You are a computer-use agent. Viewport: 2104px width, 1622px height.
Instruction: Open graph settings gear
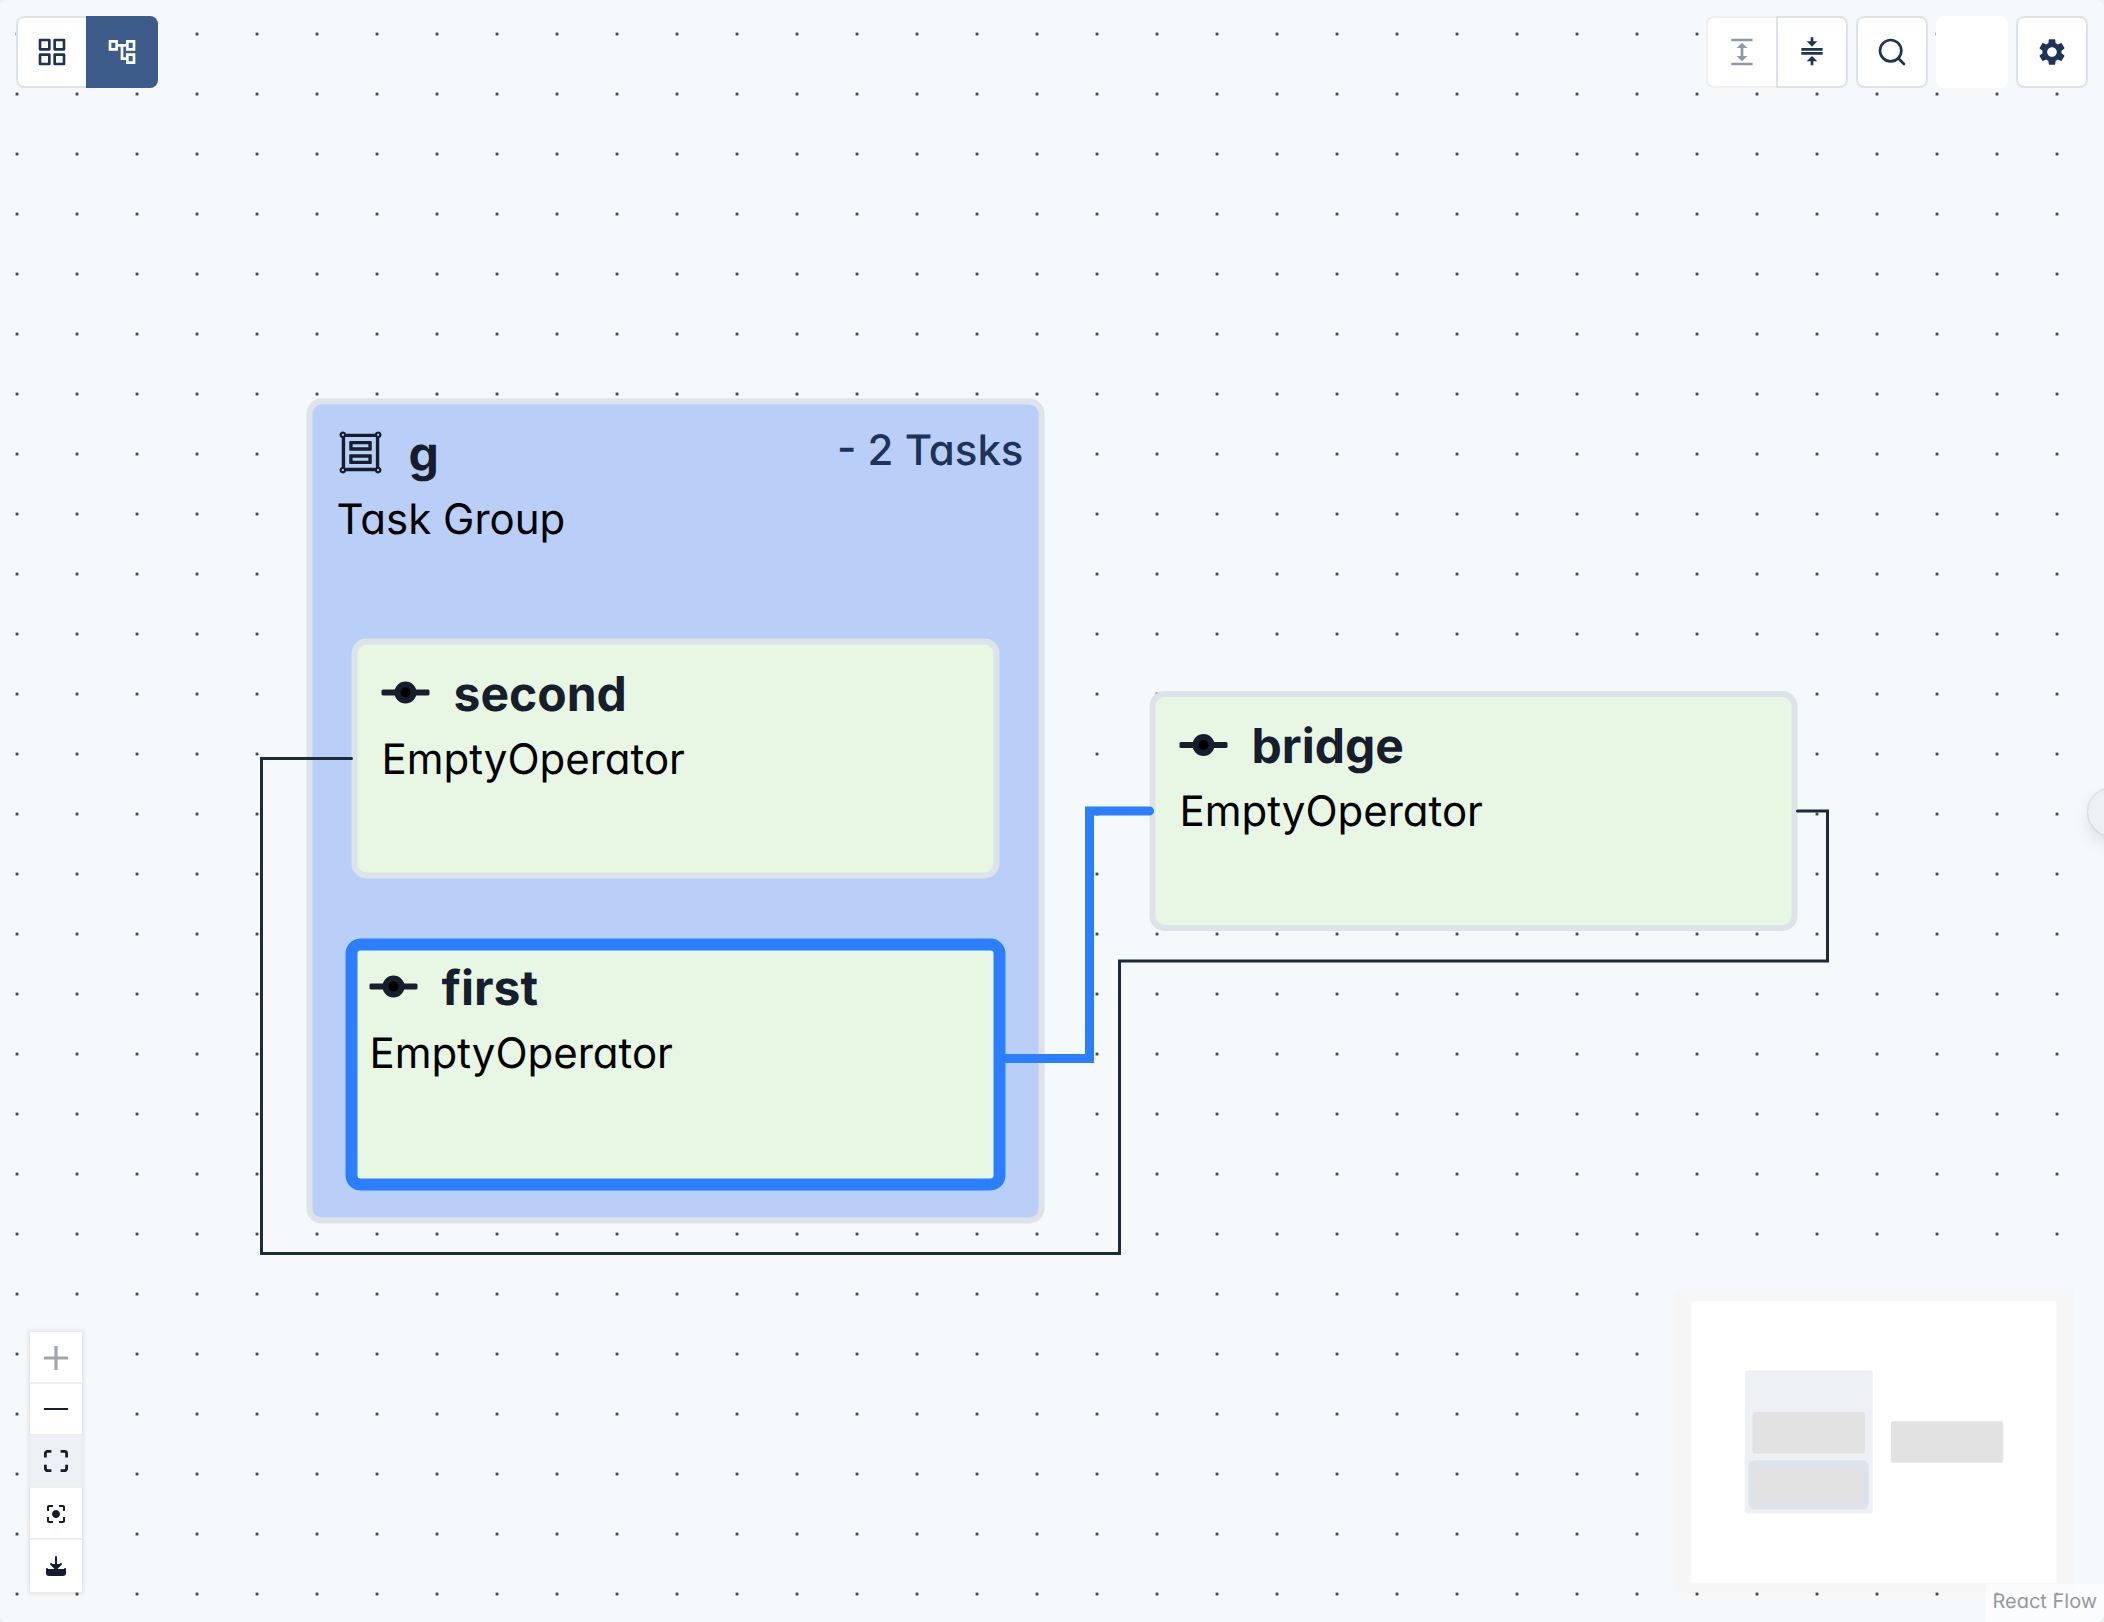(x=2052, y=52)
